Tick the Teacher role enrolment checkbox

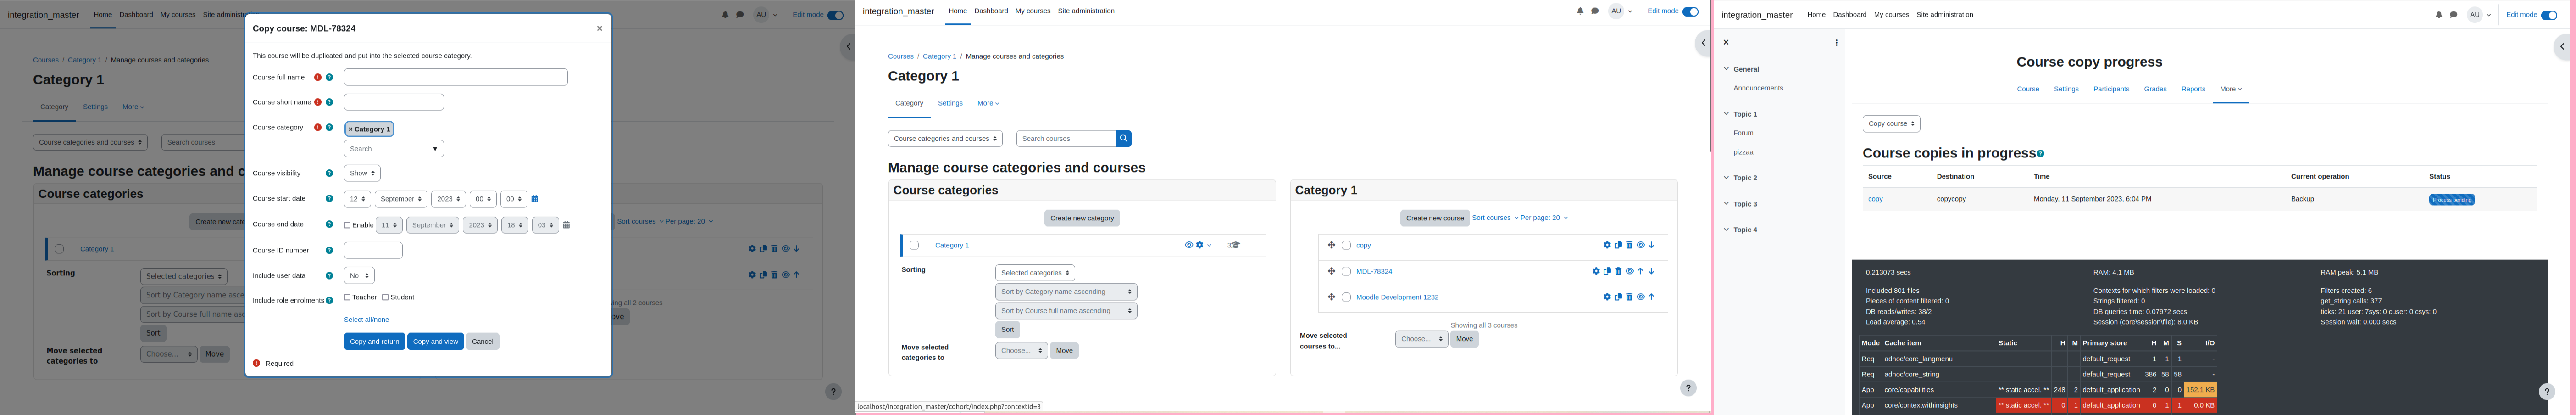pyautogui.click(x=347, y=297)
